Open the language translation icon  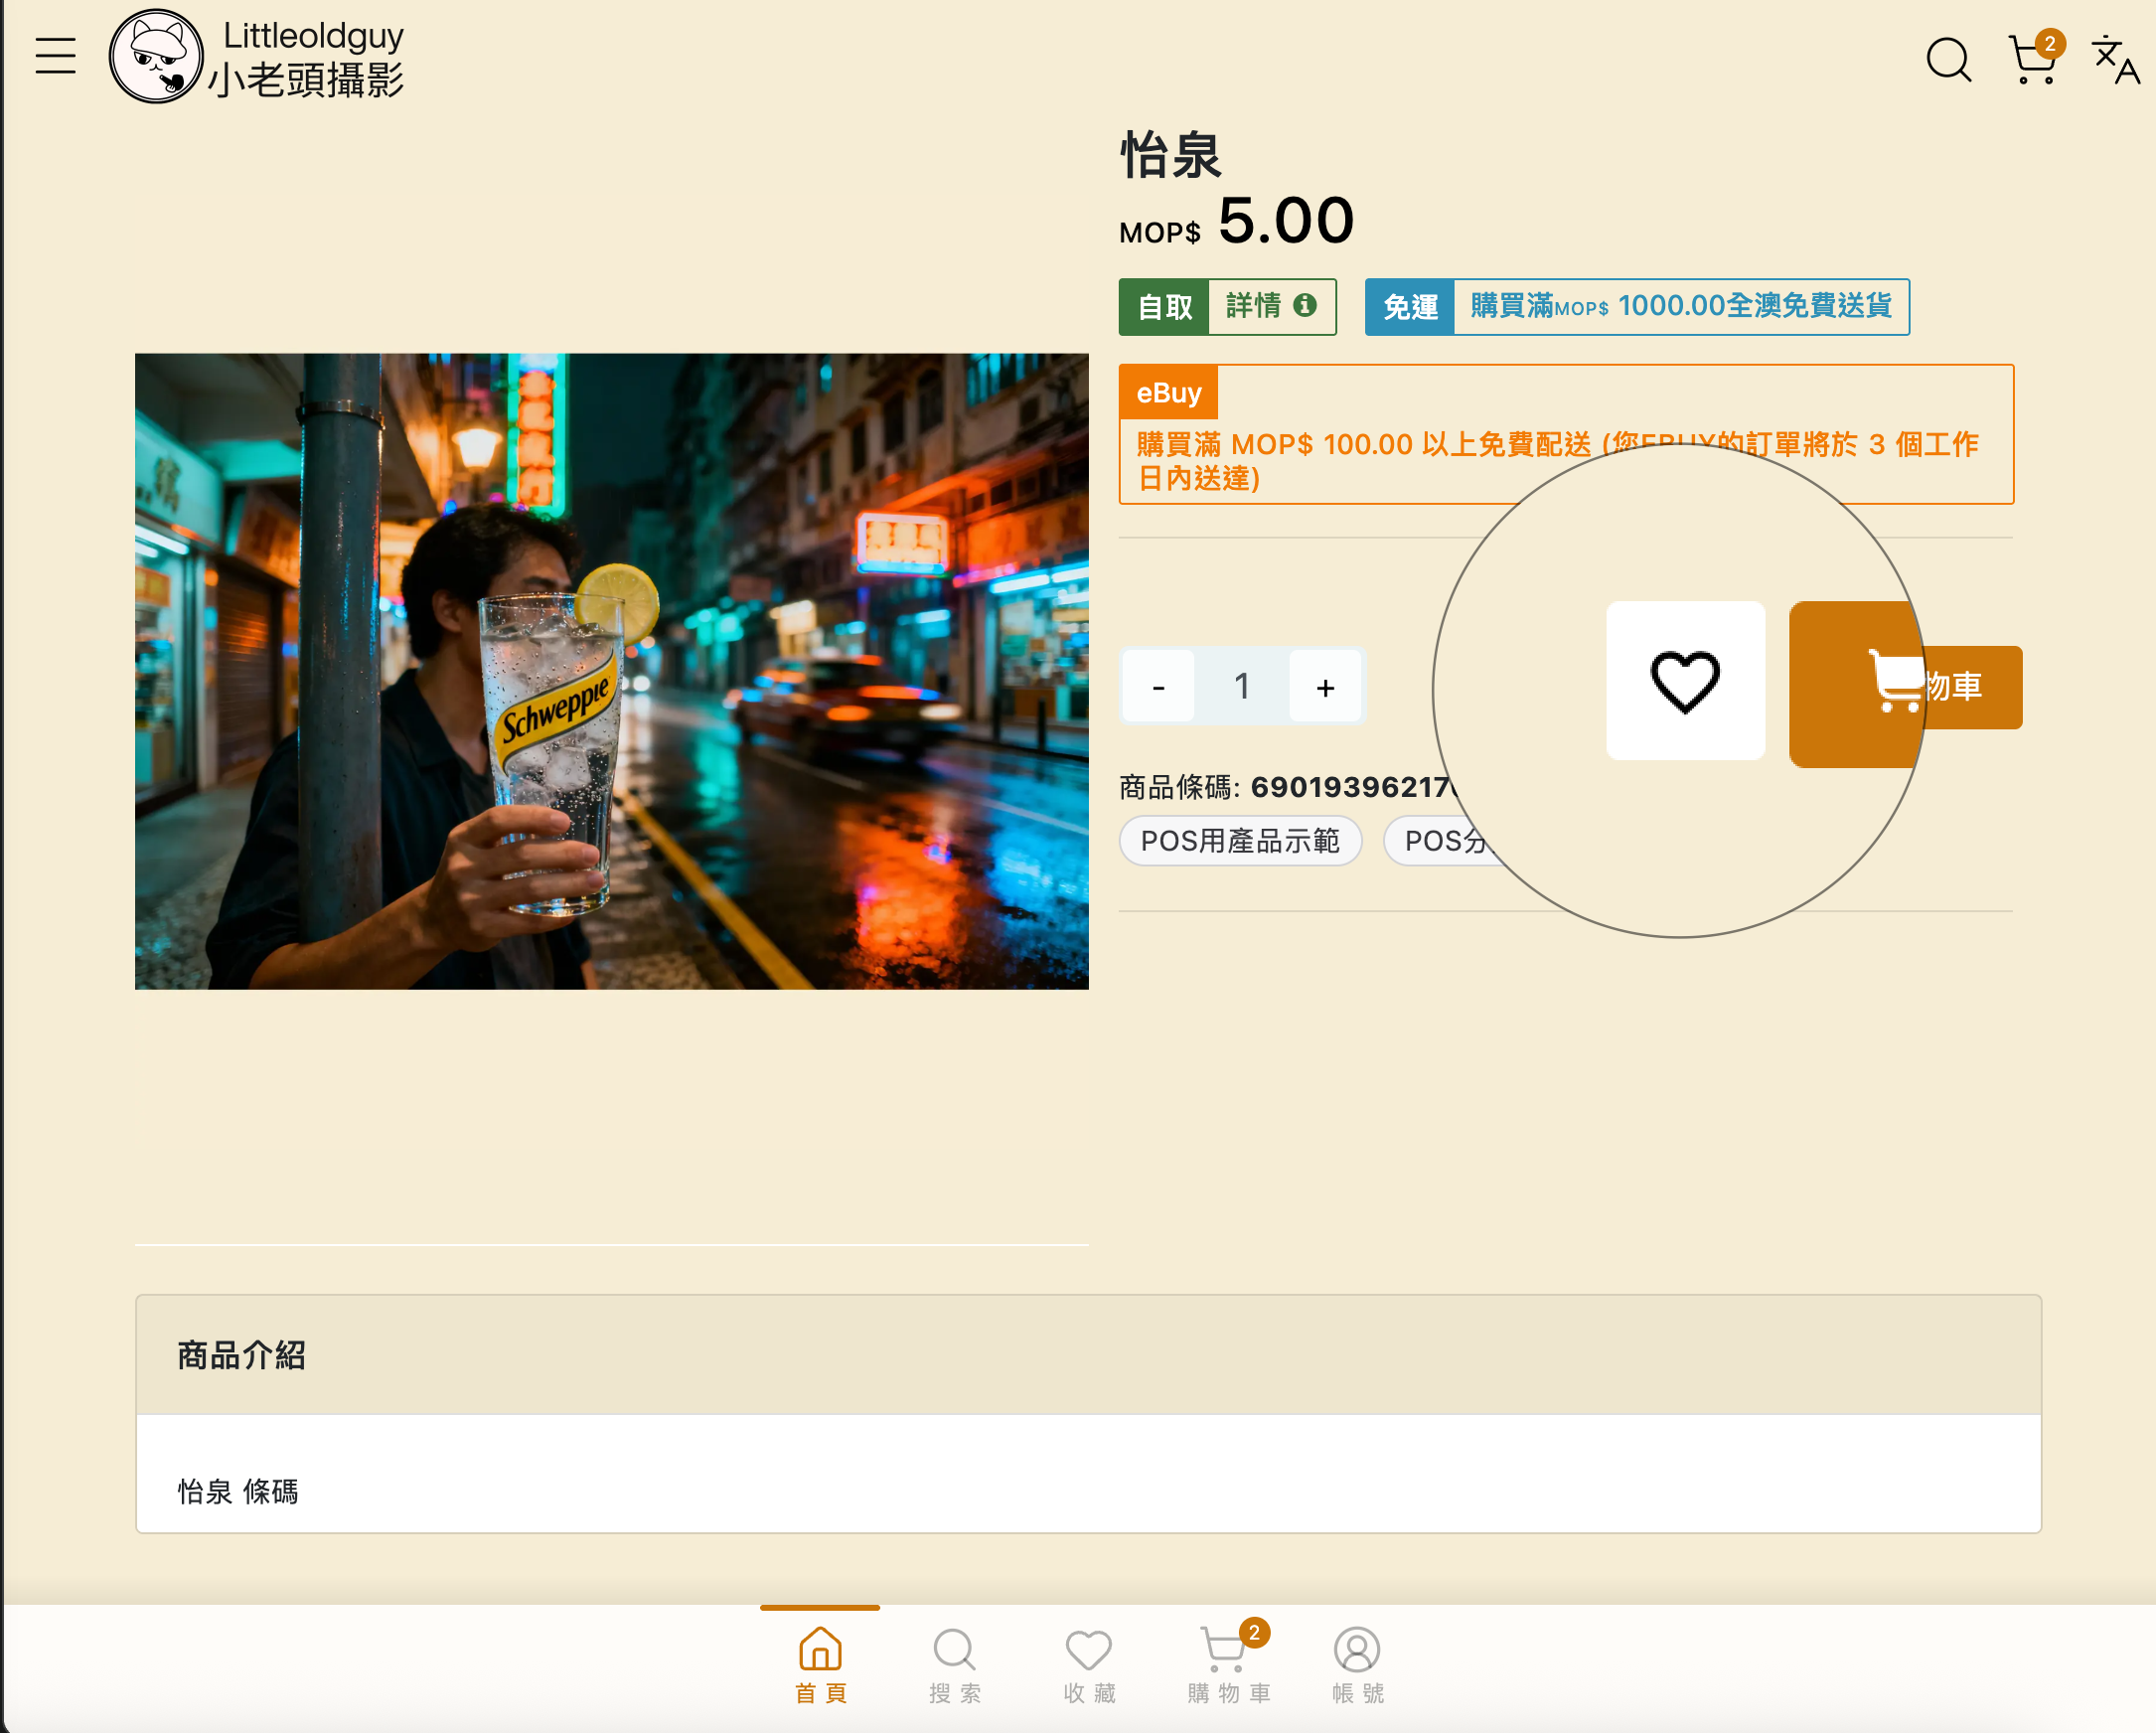pos(2114,59)
